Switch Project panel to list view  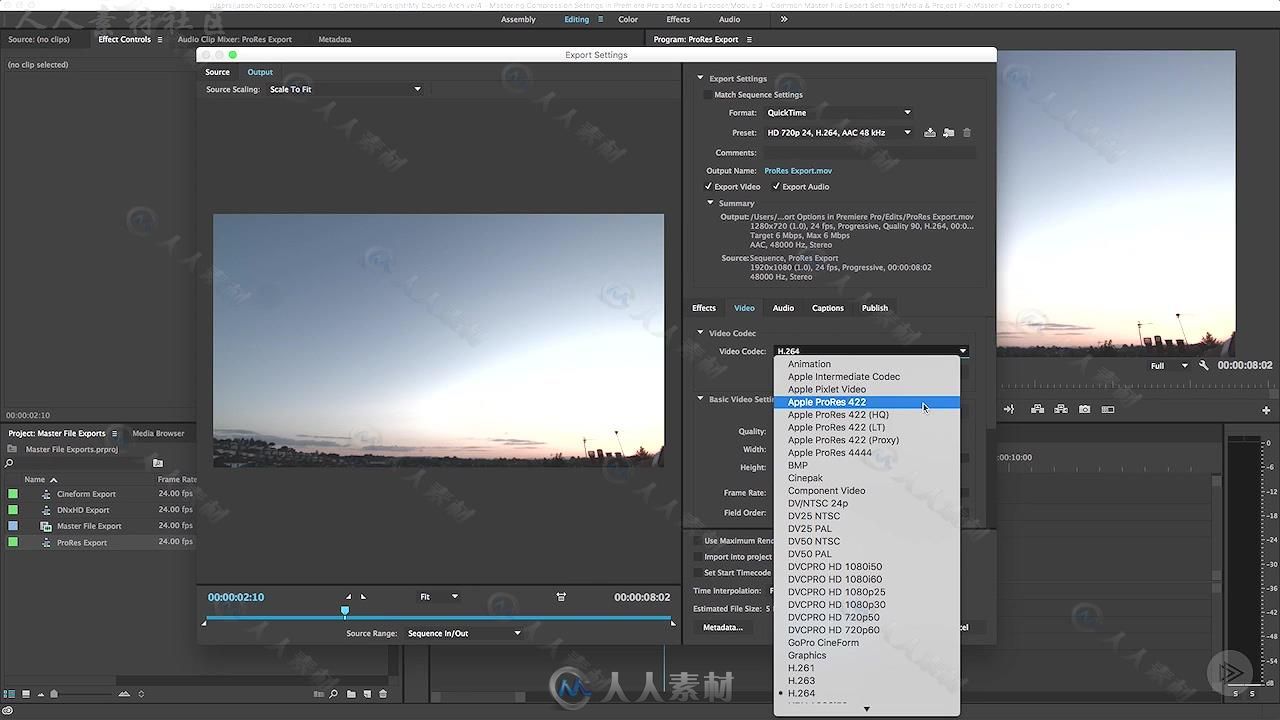tap(11, 694)
